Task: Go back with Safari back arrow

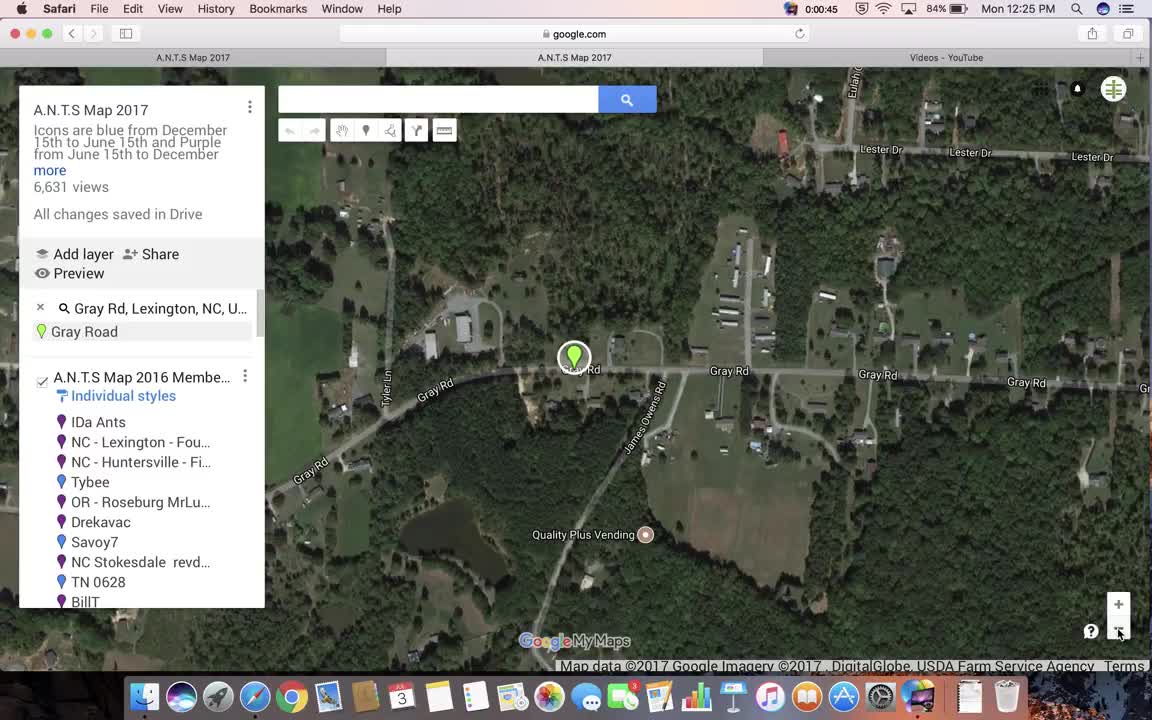Action: [71, 34]
